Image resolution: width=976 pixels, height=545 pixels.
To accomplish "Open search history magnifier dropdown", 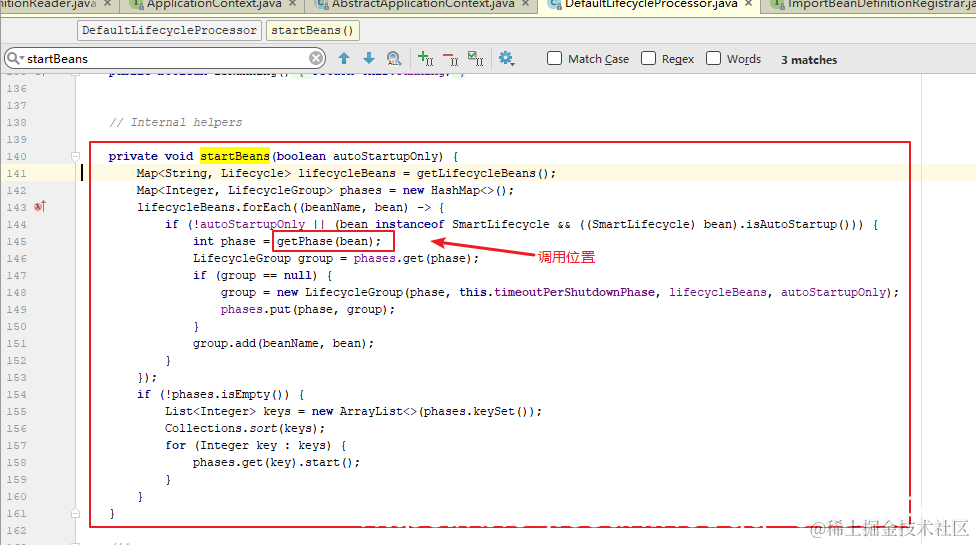I will [x=16, y=58].
